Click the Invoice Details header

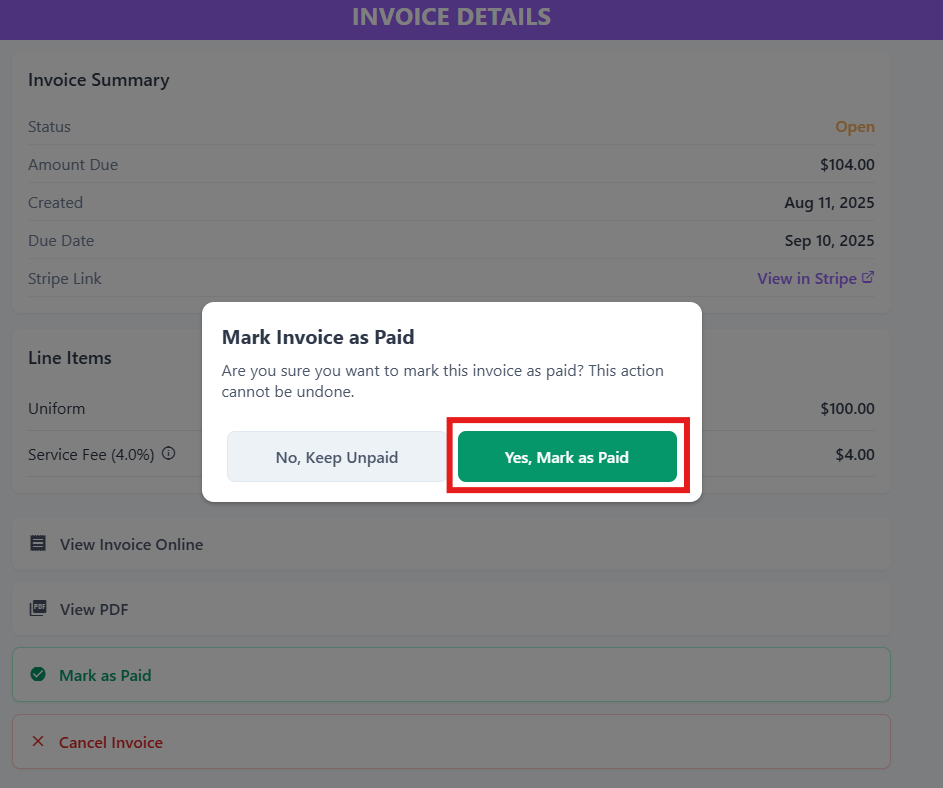tap(451, 17)
